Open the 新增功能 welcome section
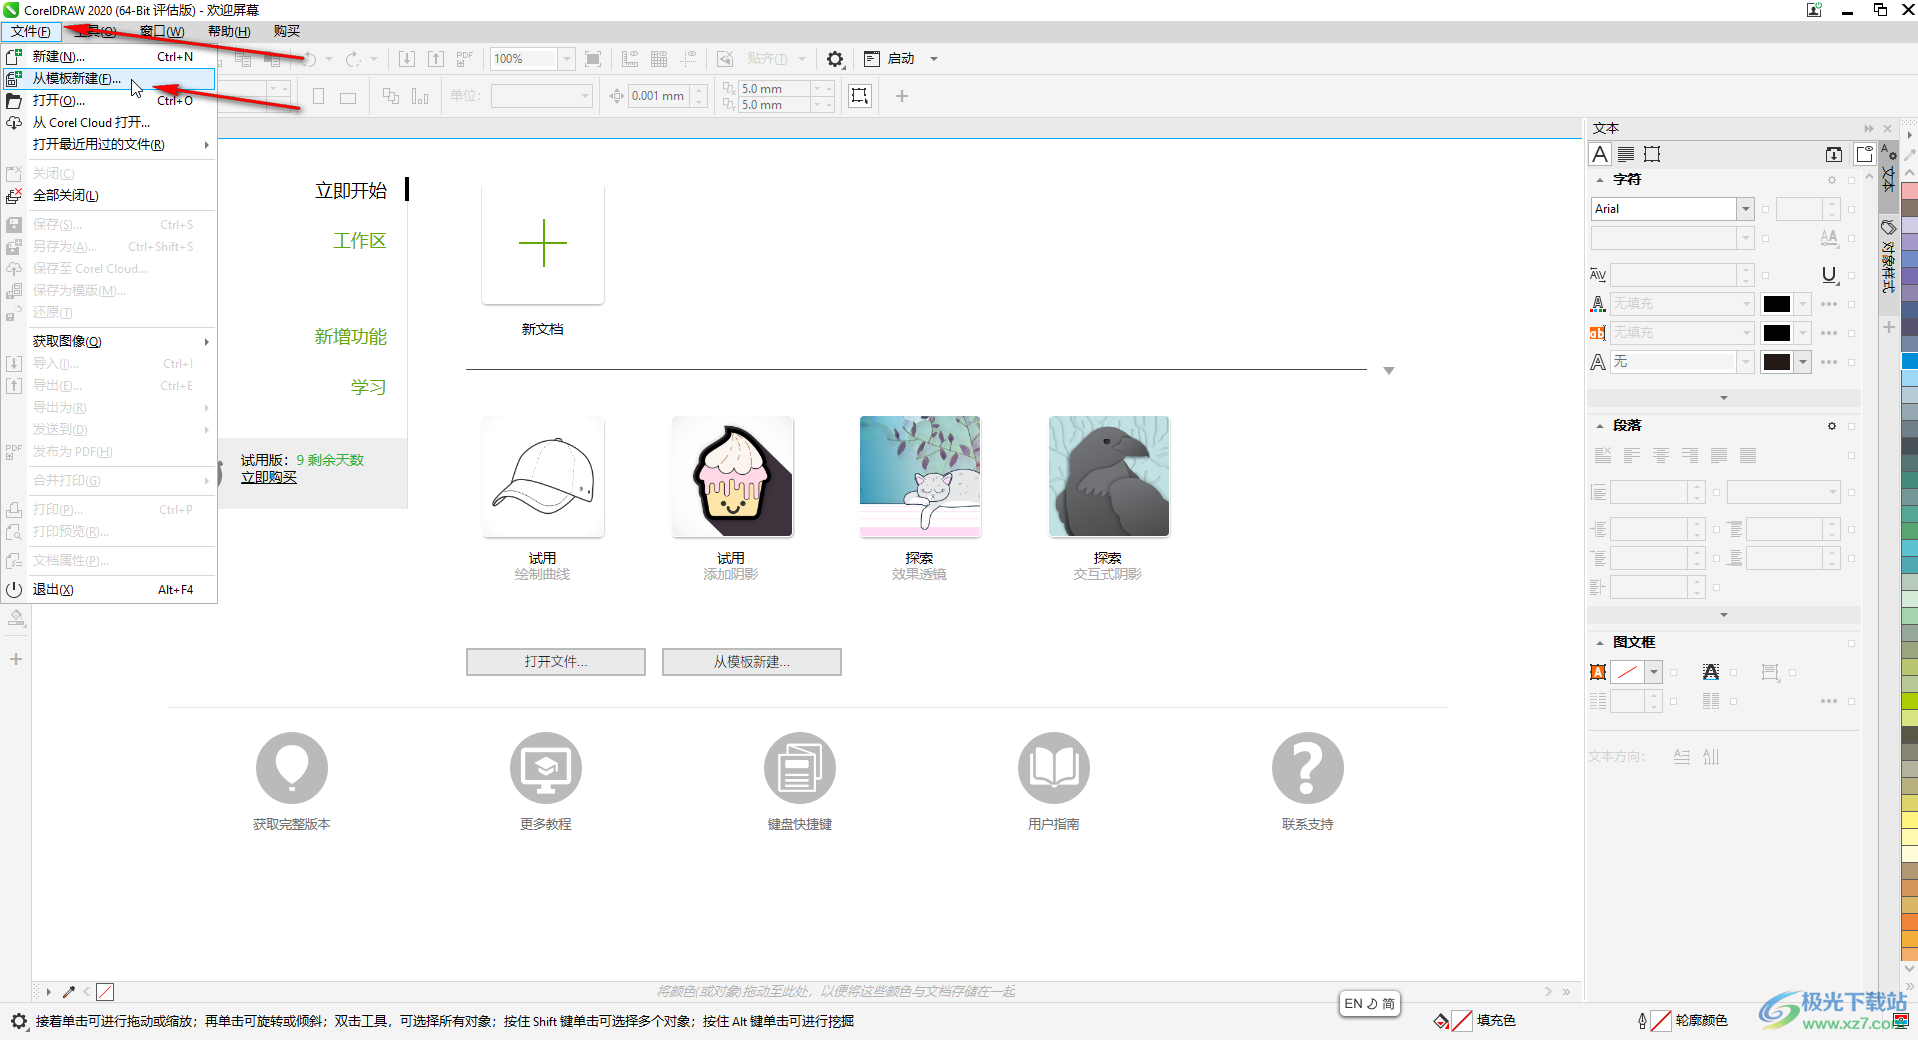The image size is (1918, 1040). 351,337
